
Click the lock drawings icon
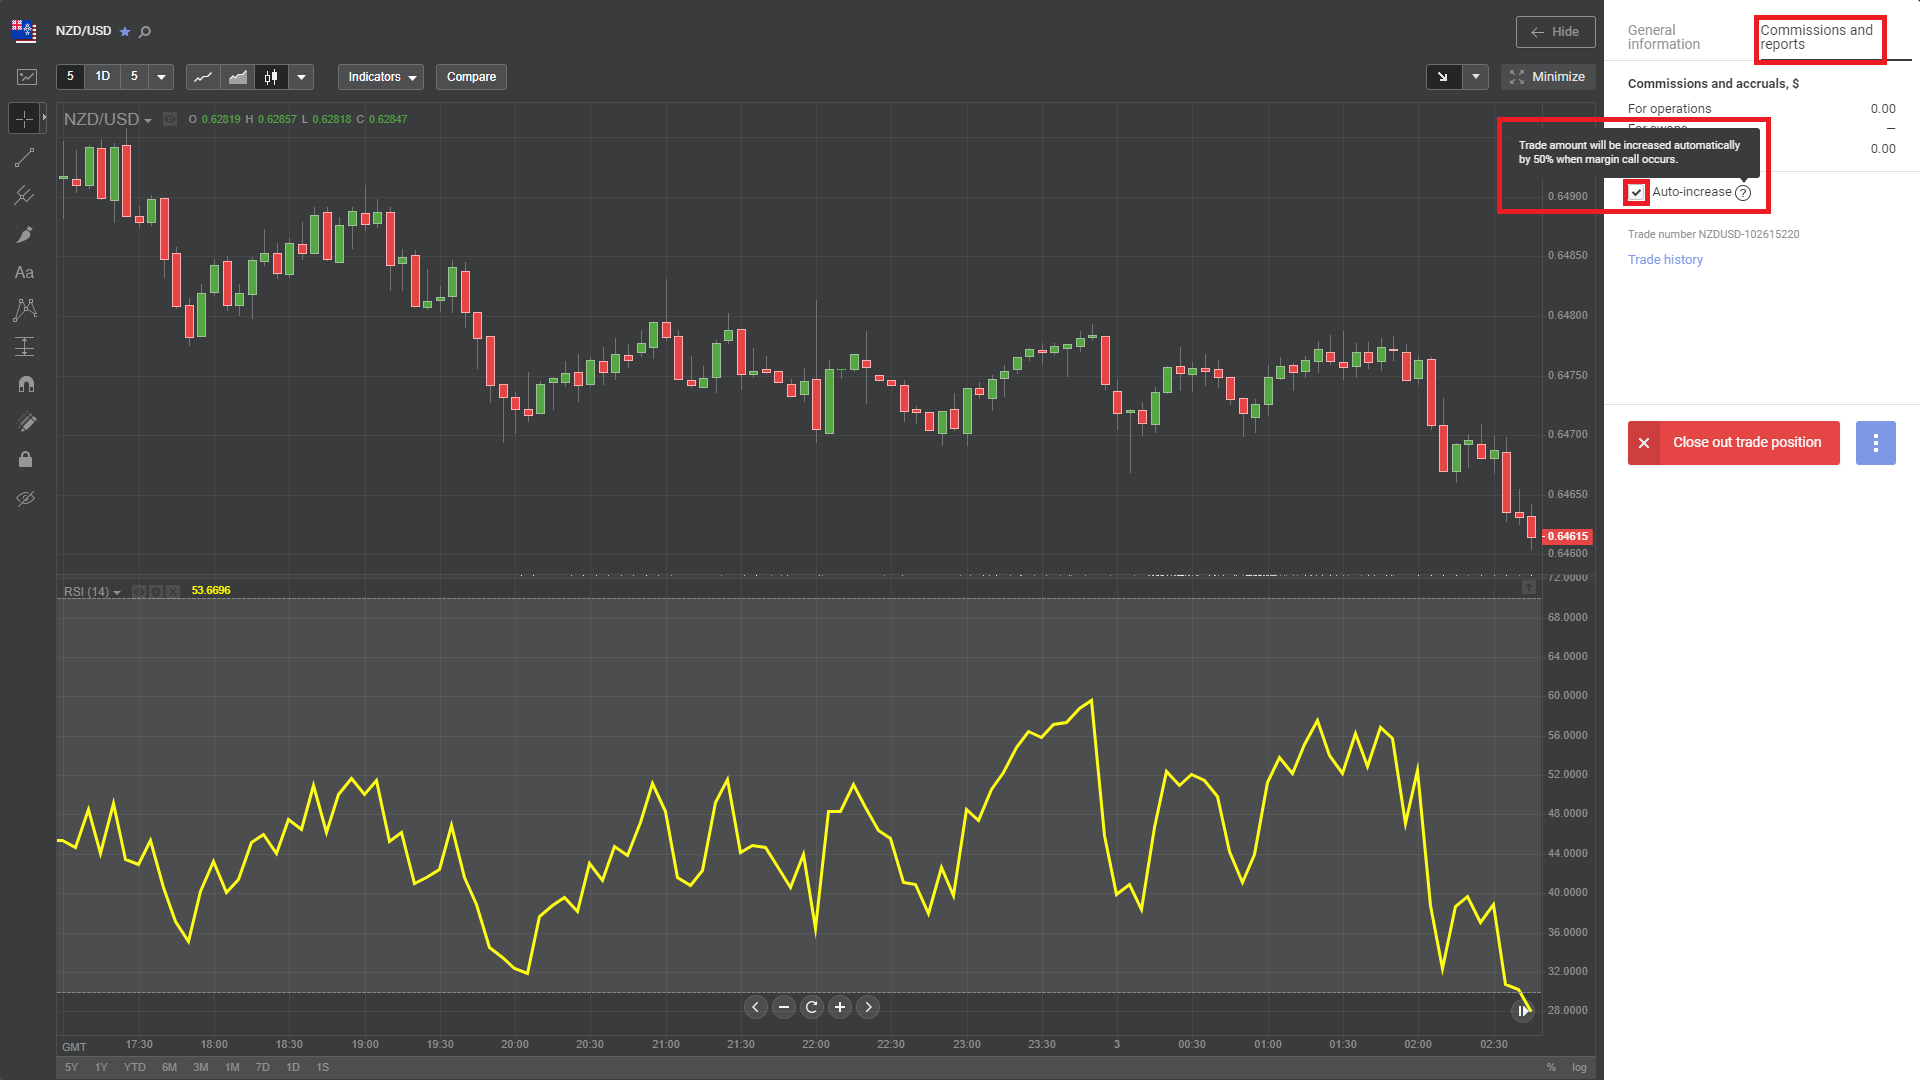25,460
